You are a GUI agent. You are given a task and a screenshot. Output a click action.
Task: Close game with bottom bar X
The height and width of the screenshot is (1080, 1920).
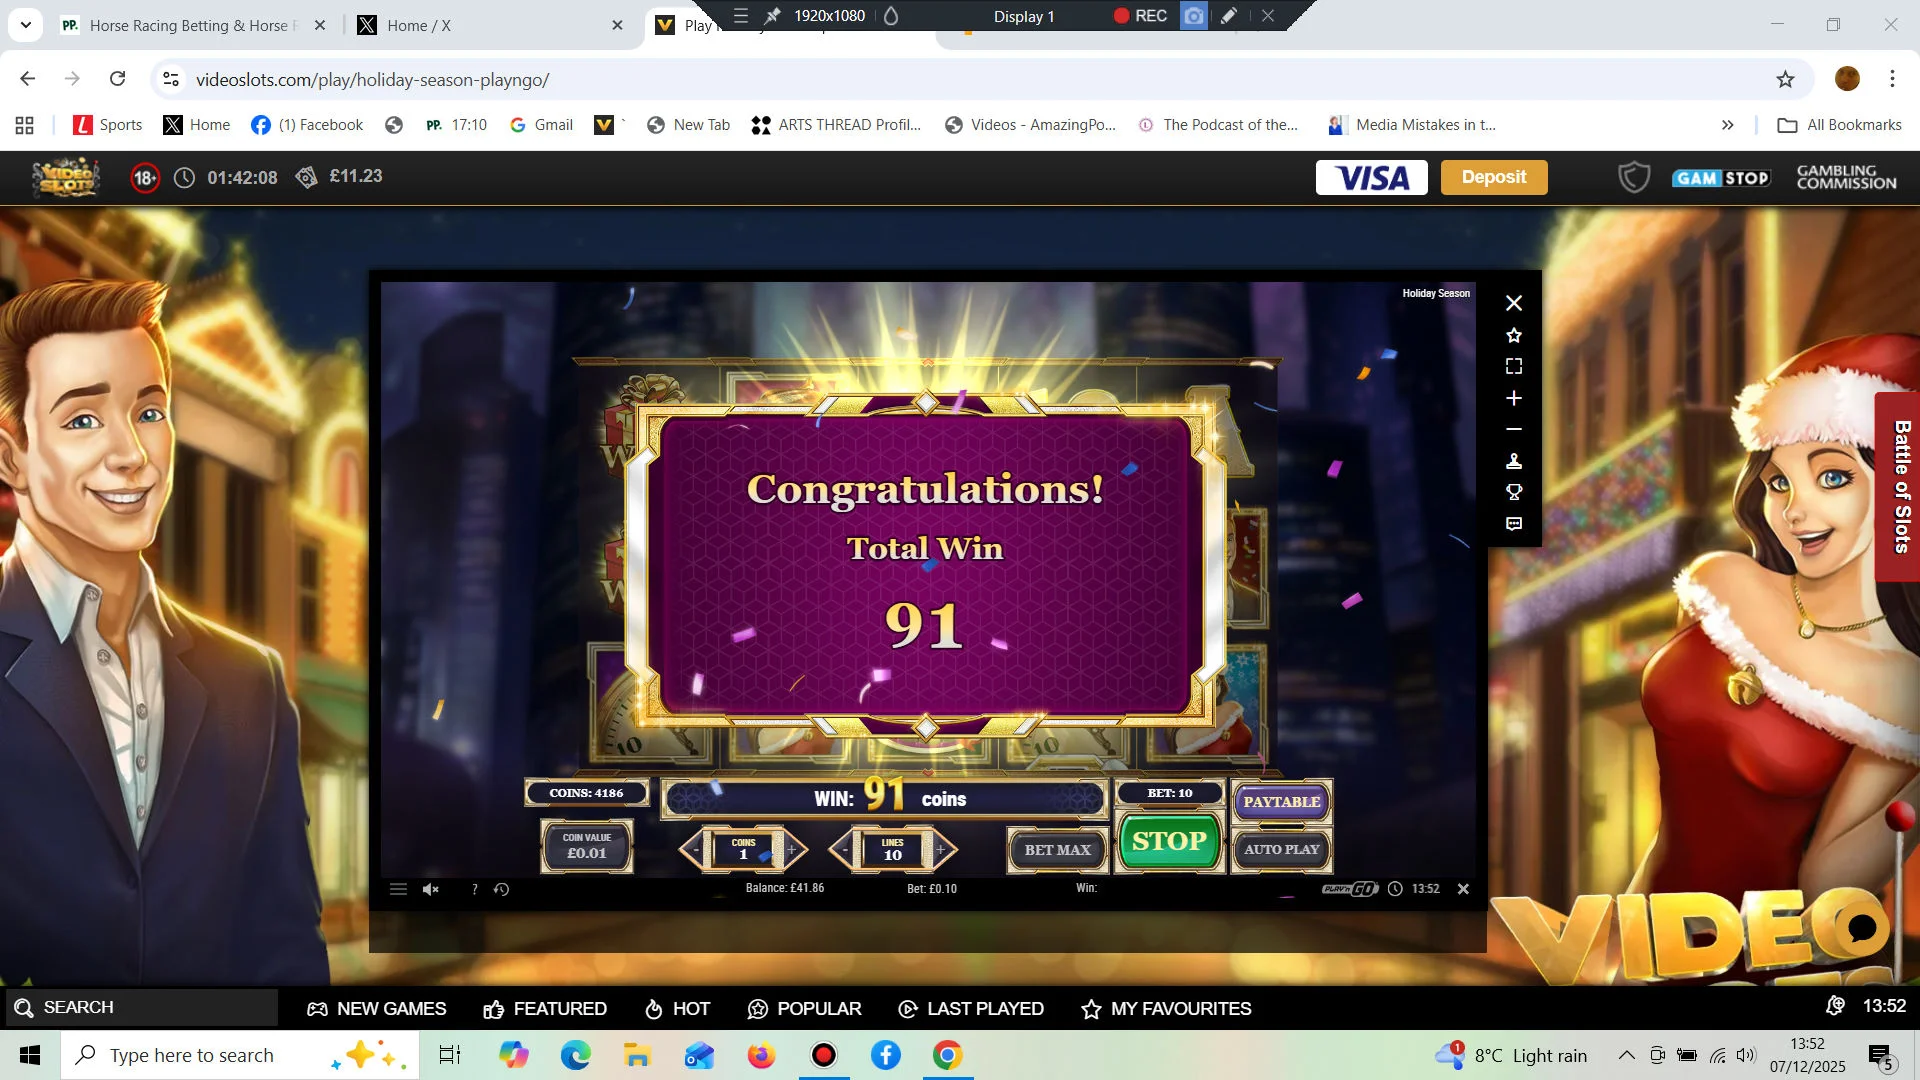[x=1463, y=889]
